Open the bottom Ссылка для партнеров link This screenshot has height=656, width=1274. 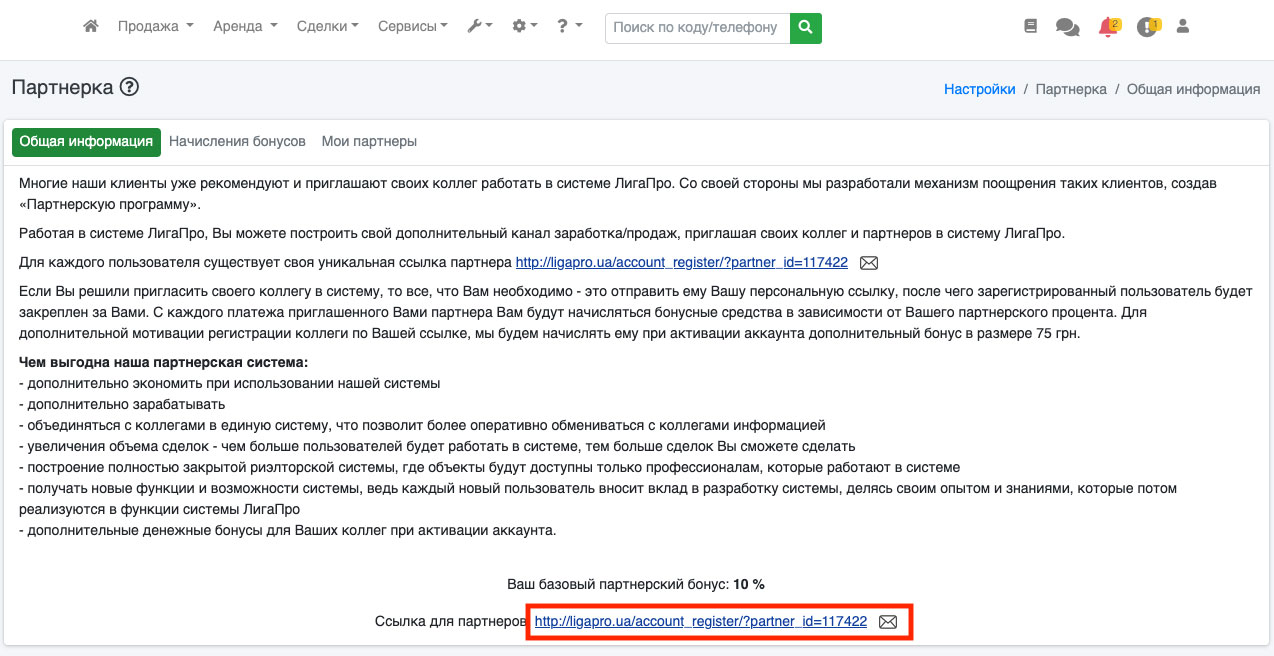[x=700, y=621]
